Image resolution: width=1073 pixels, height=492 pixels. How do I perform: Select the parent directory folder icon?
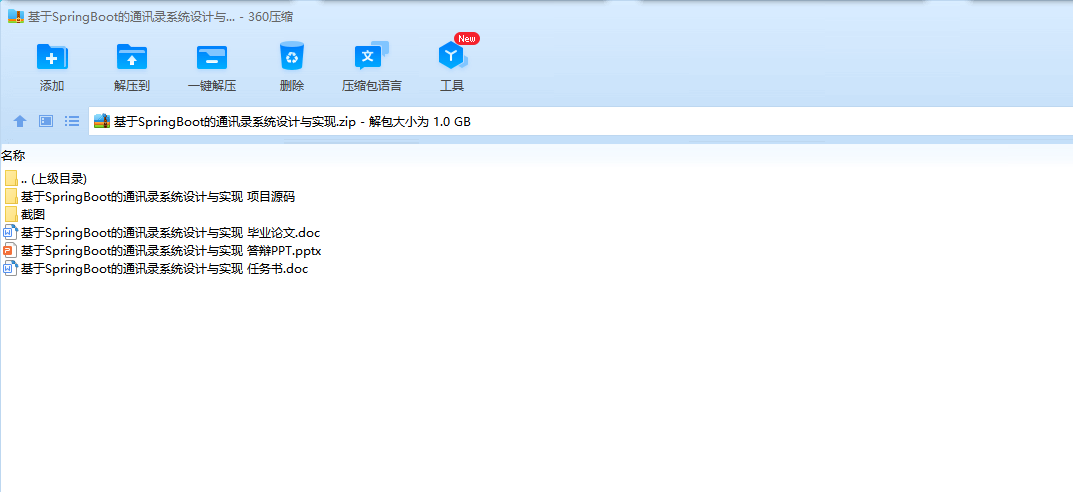10,179
